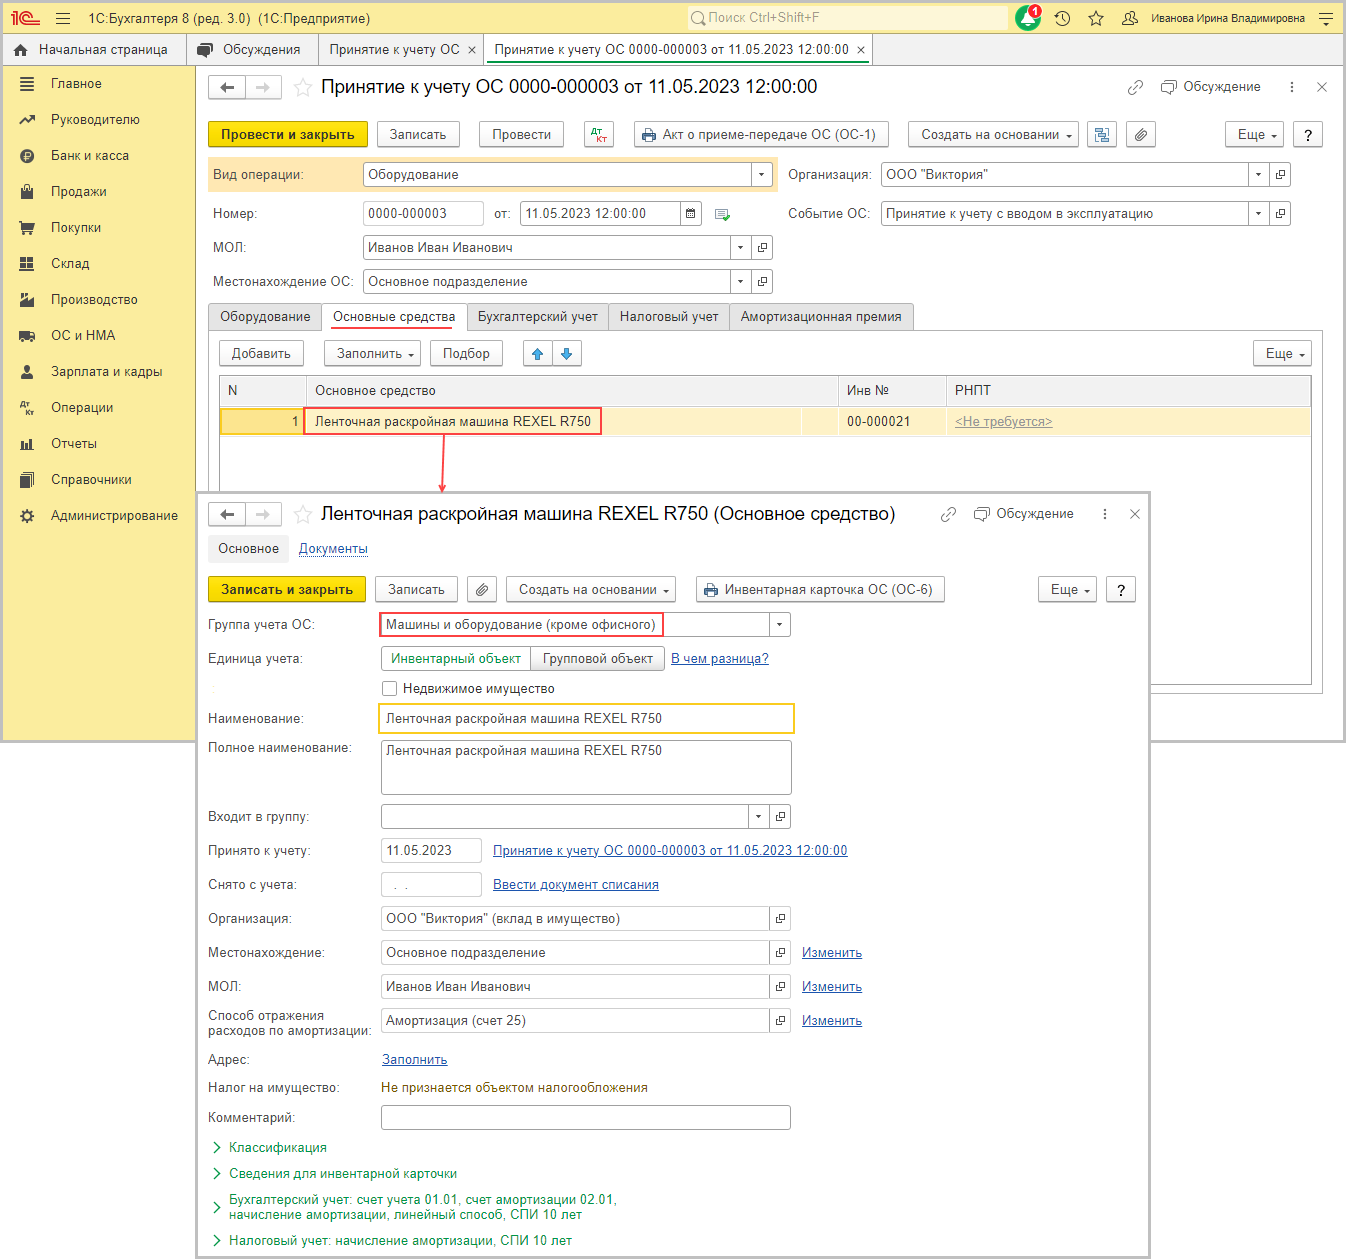Click the paperclip attachments icon in document form
The image size is (1346, 1259).
1141,135
